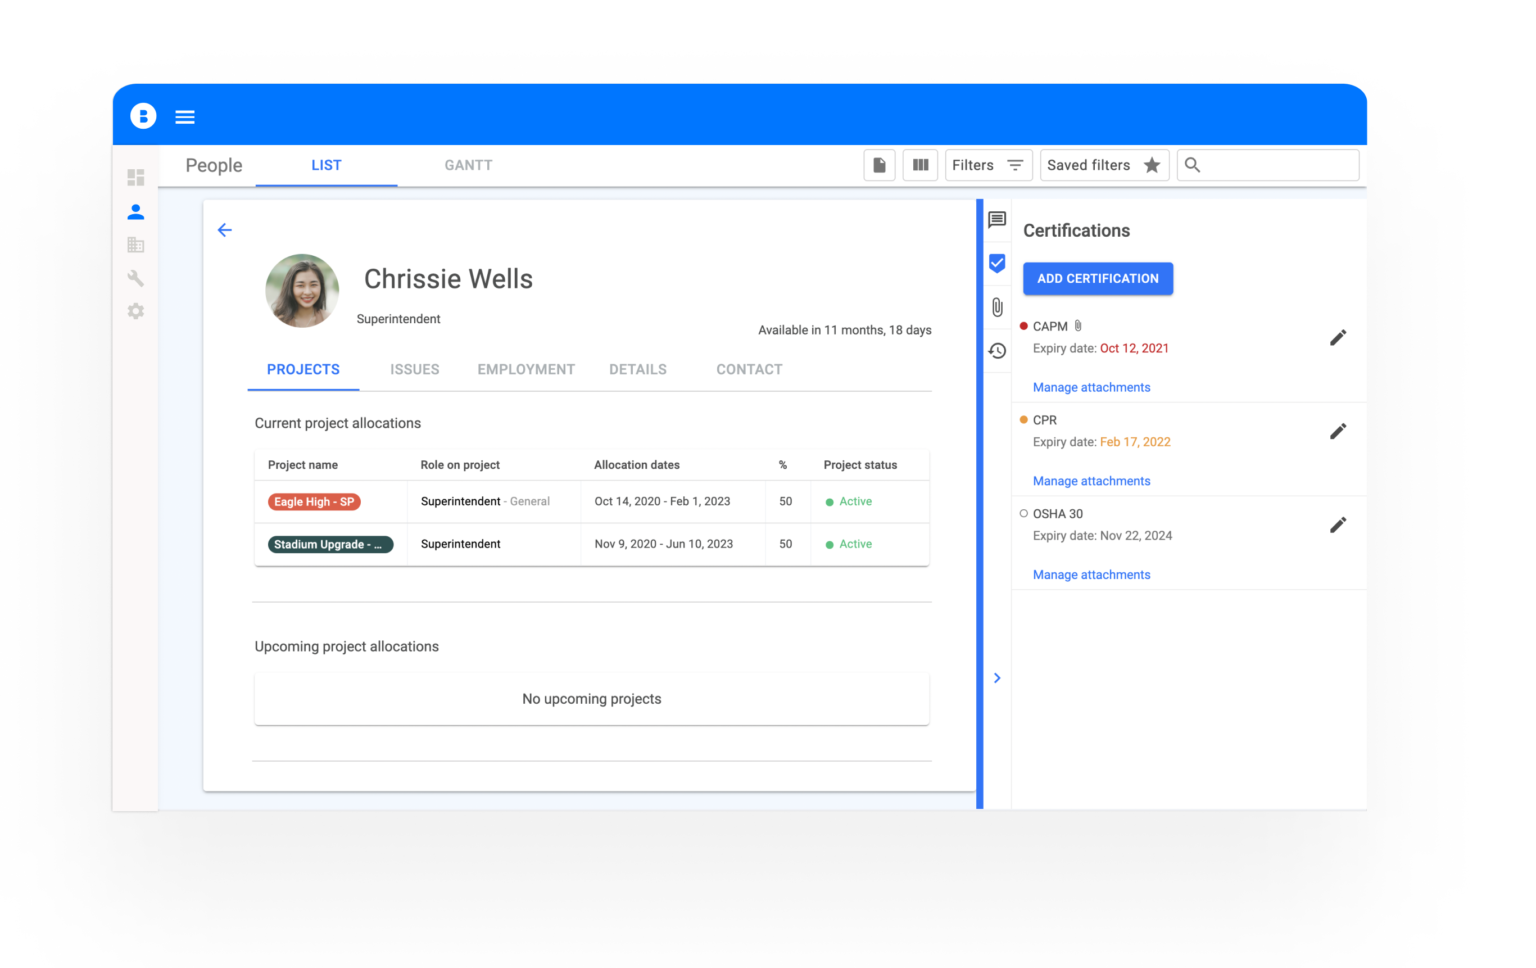Open the Filters dropdown
The width and height of the screenshot is (1536, 968).
click(x=988, y=165)
